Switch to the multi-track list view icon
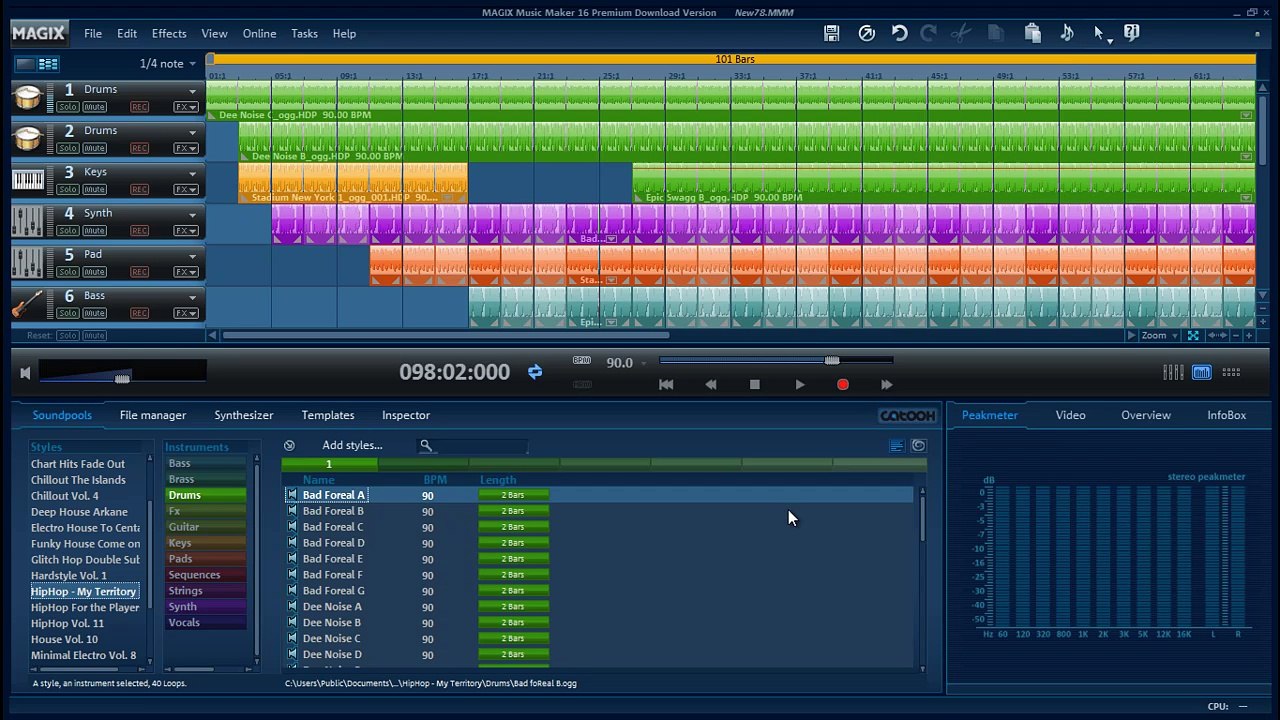 click(x=48, y=64)
